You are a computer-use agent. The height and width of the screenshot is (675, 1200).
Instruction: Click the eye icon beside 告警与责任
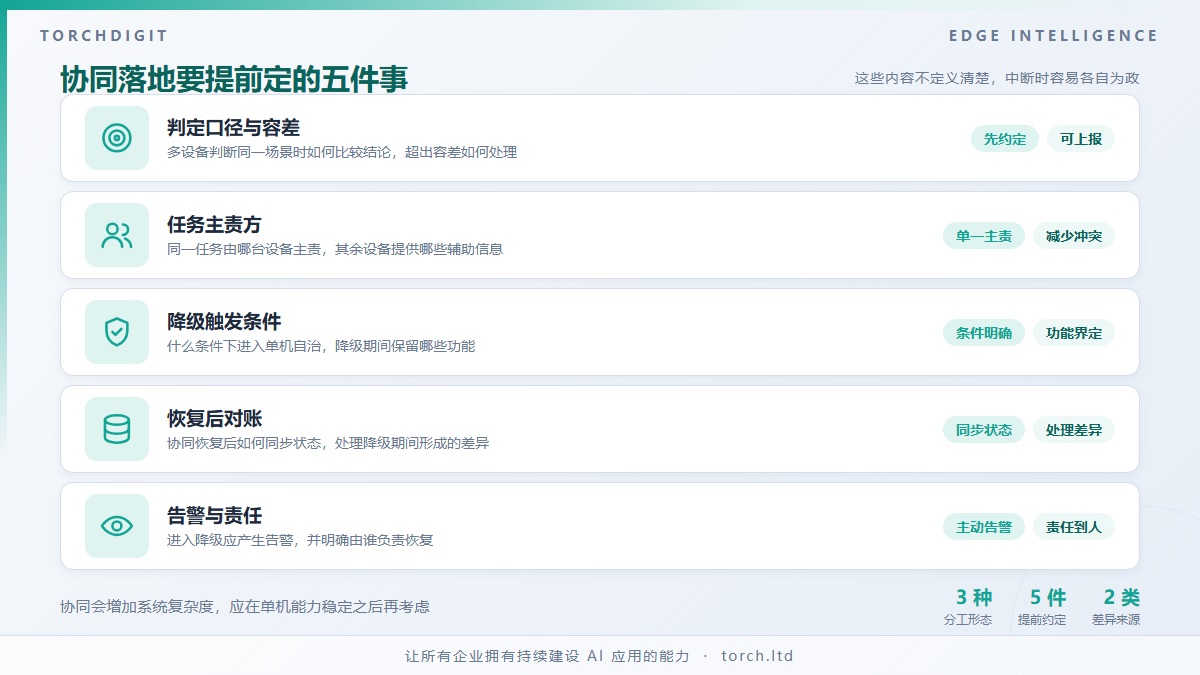pyautogui.click(x=117, y=526)
